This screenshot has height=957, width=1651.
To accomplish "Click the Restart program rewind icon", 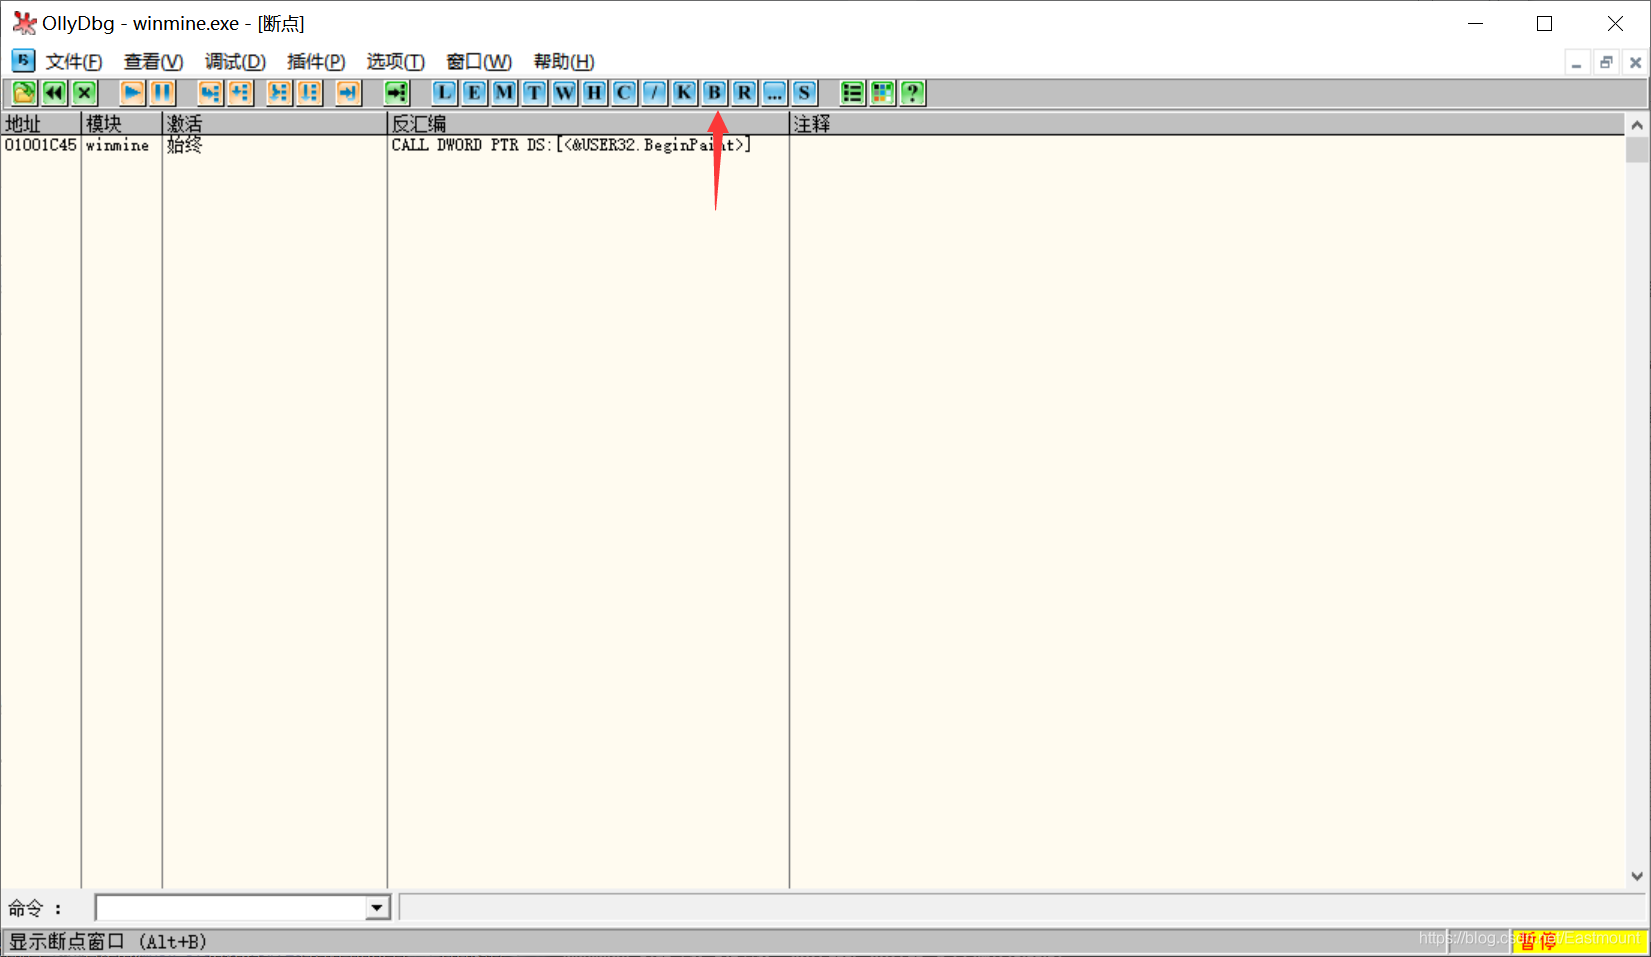I will pos(54,93).
